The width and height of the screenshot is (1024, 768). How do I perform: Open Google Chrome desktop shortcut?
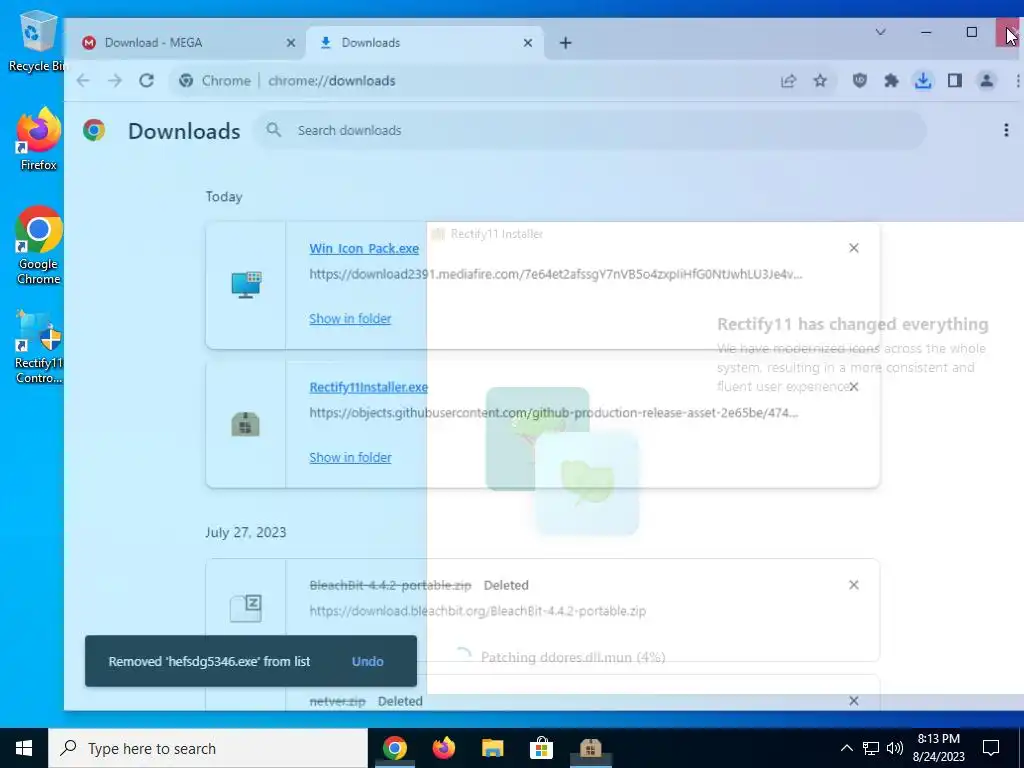(x=38, y=245)
